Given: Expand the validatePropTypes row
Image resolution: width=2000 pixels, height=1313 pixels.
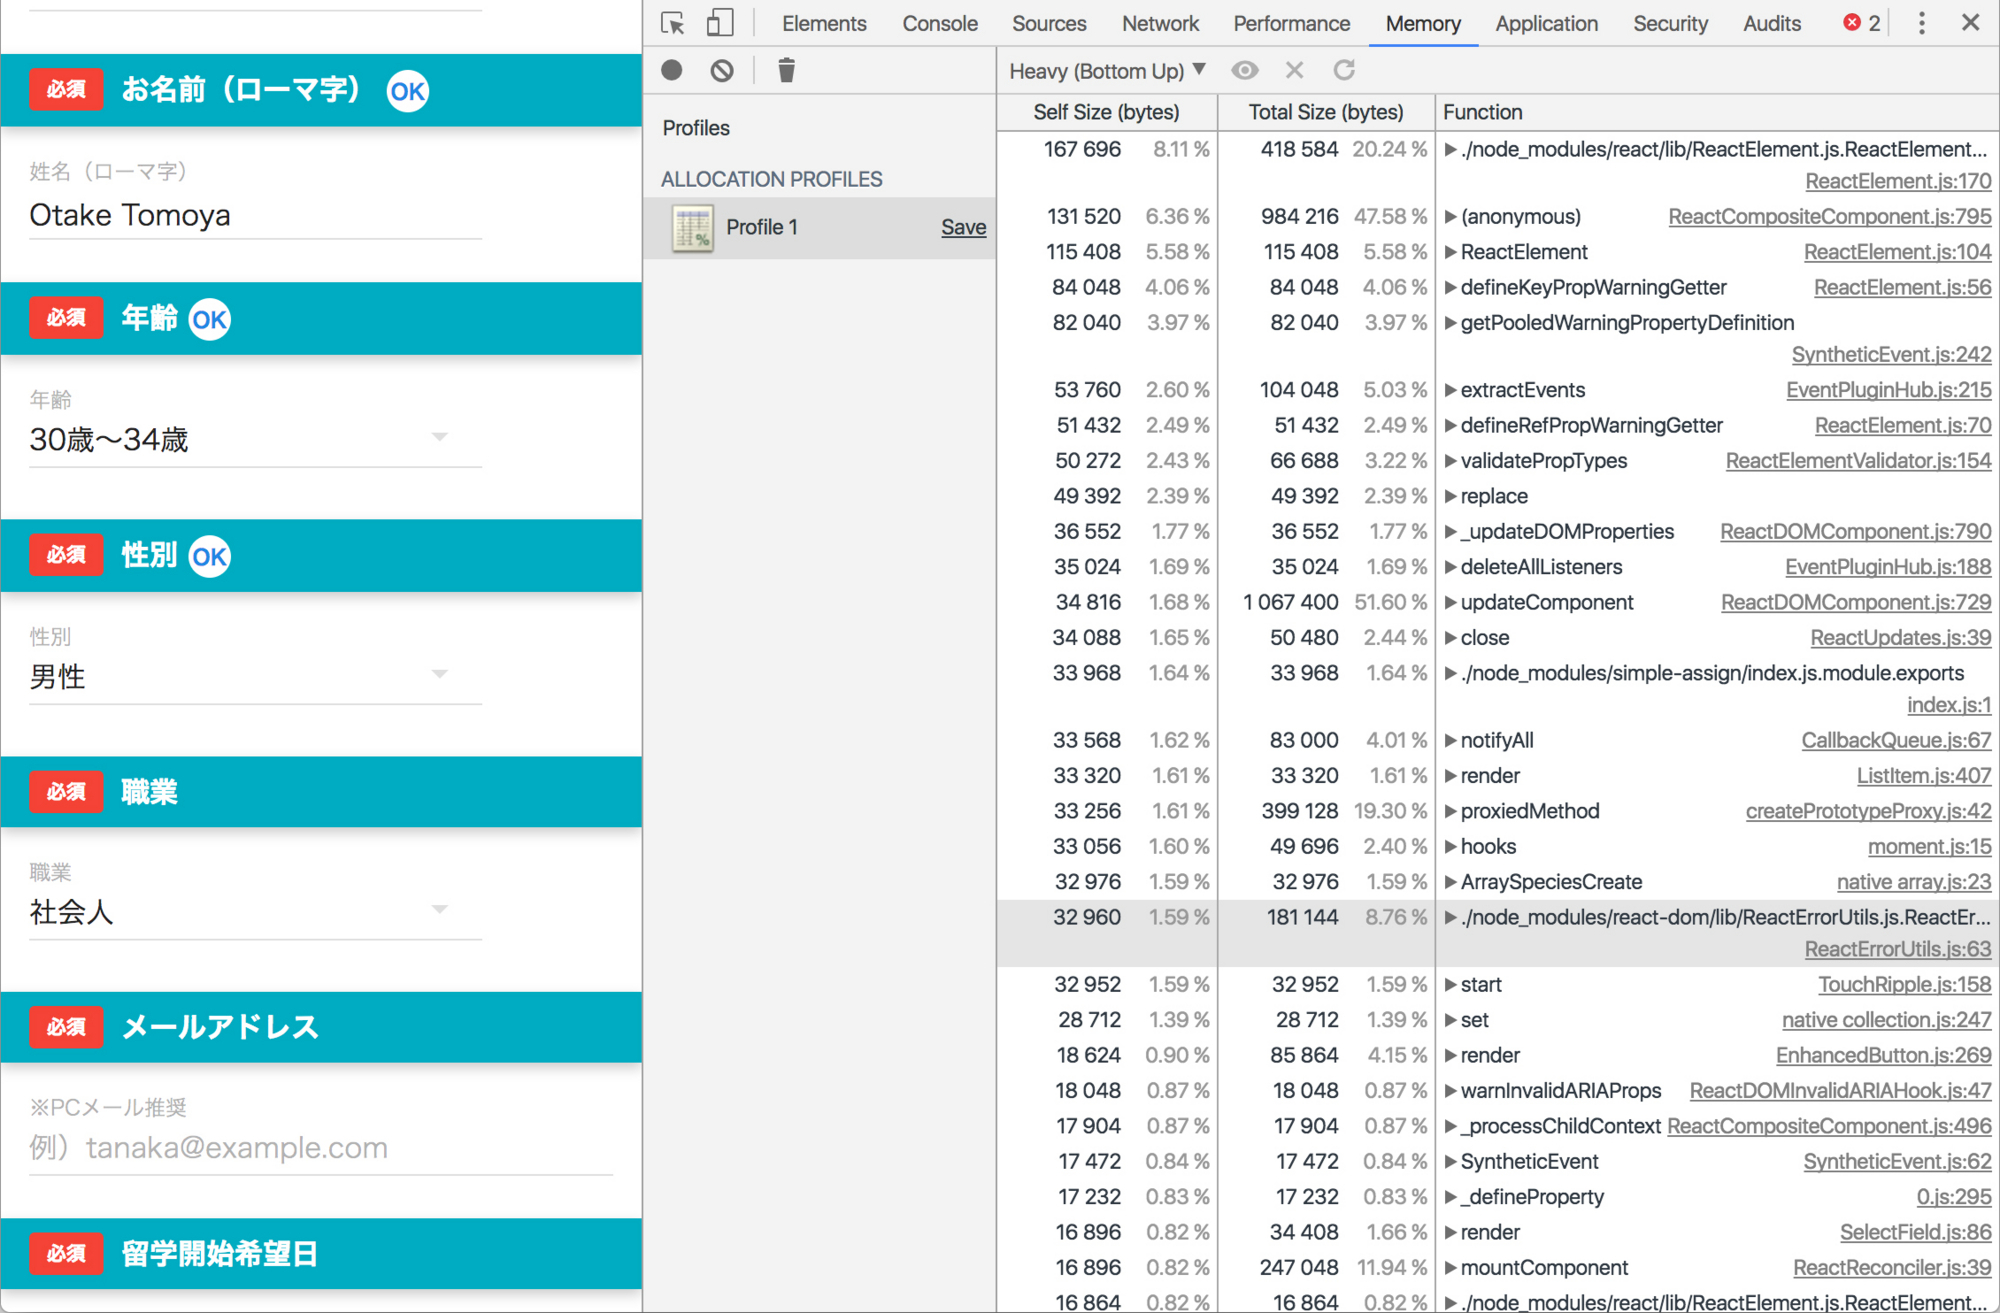Looking at the screenshot, I should 1450,461.
